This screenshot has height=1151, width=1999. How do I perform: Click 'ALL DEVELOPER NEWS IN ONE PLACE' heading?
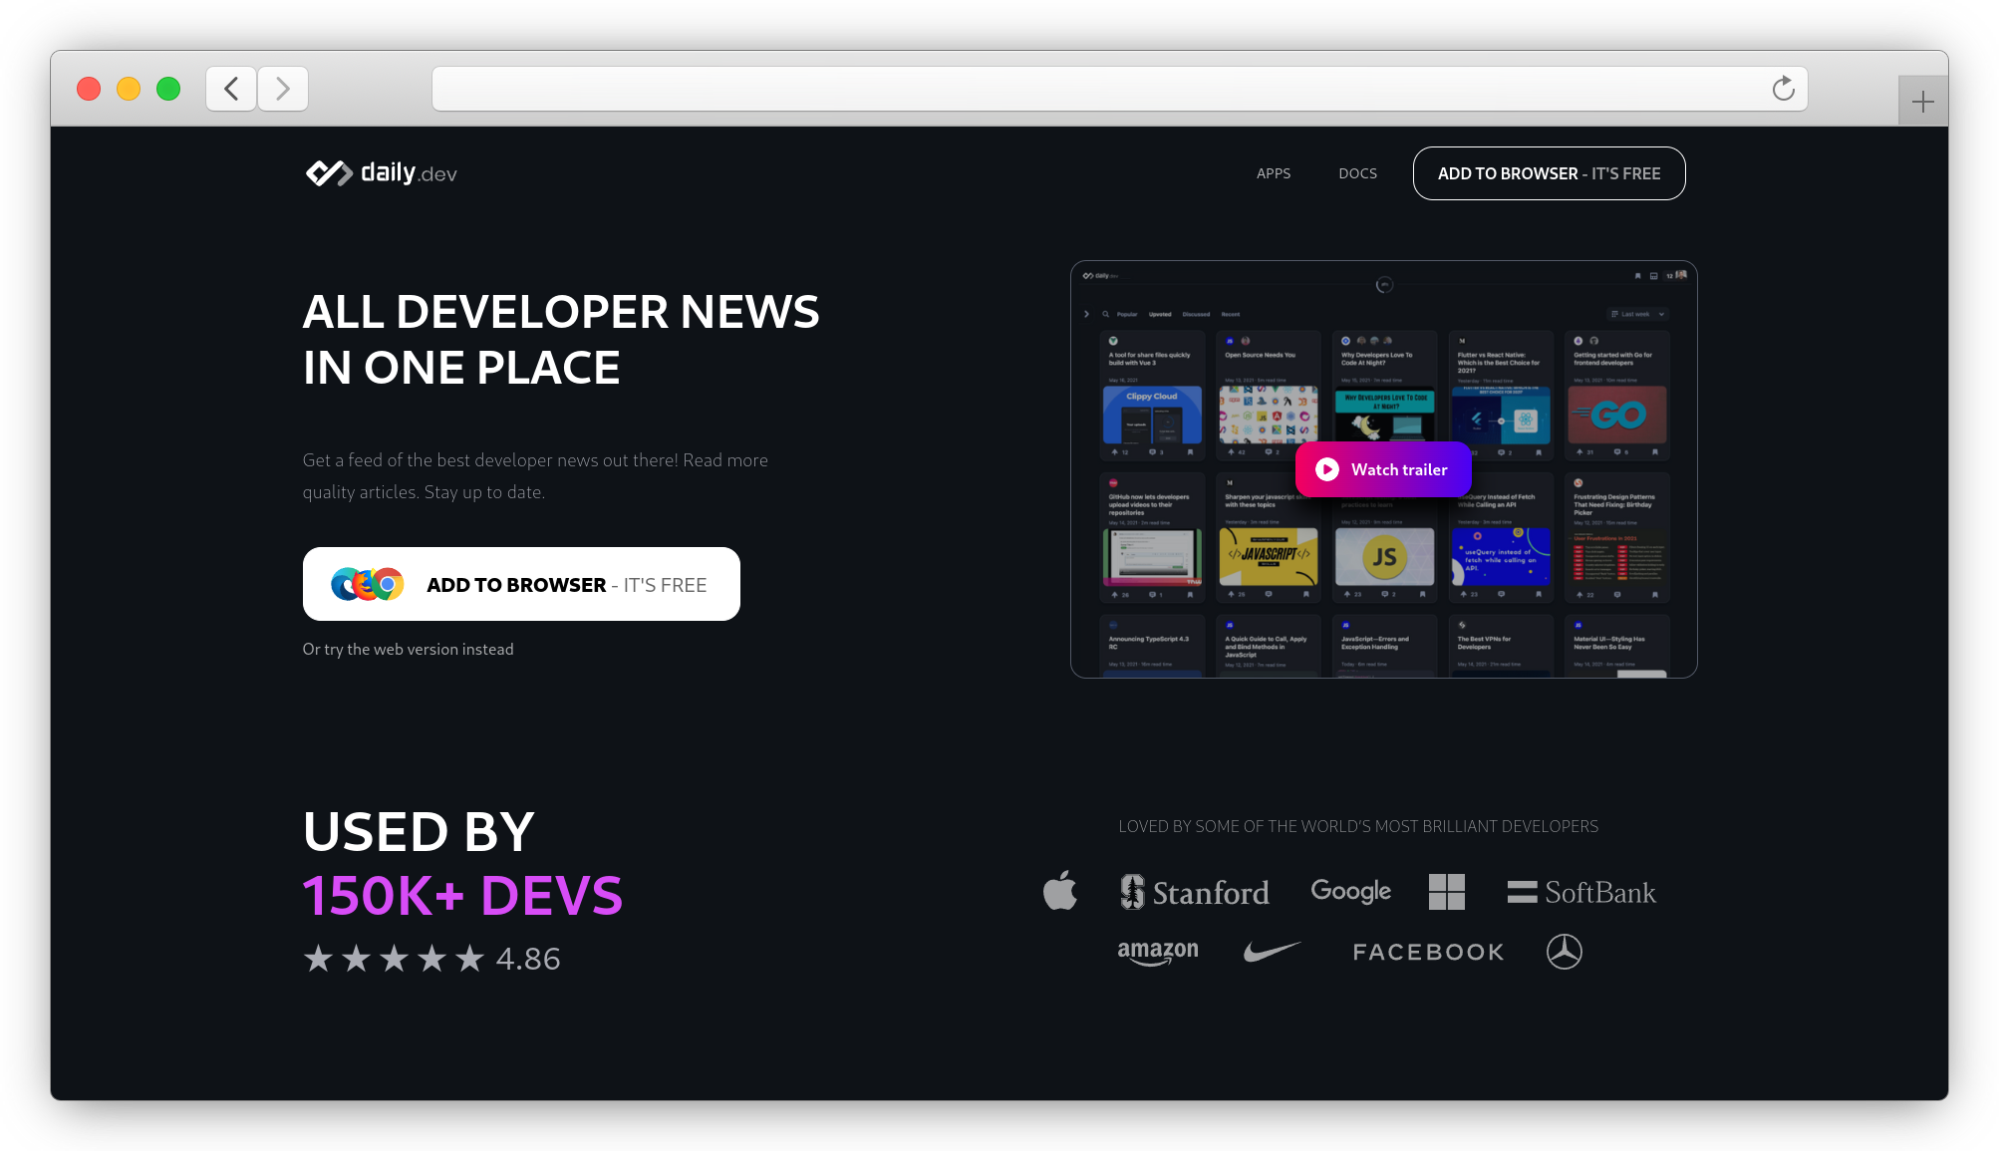(x=561, y=340)
